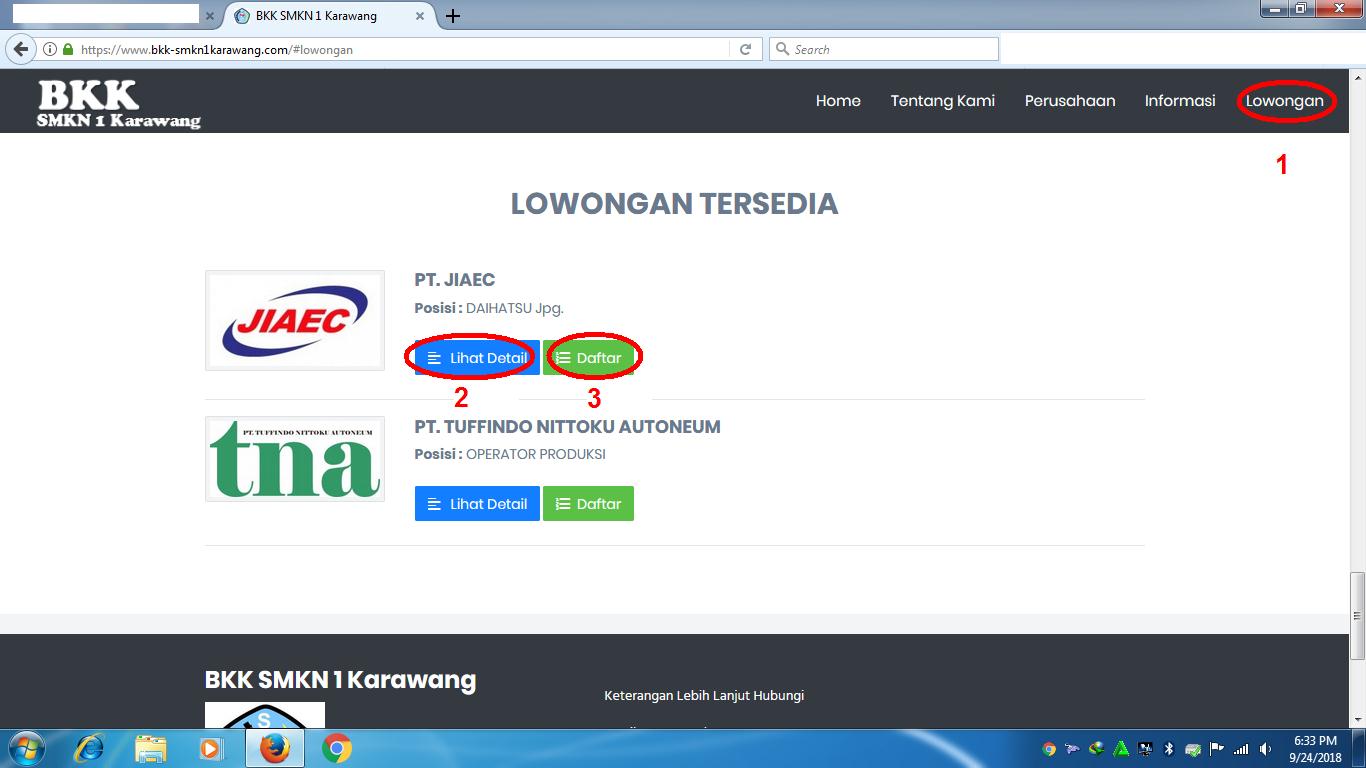Launch Internet Explorer from the taskbar
Viewport: 1366px width, 768px height.
click(x=90, y=748)
